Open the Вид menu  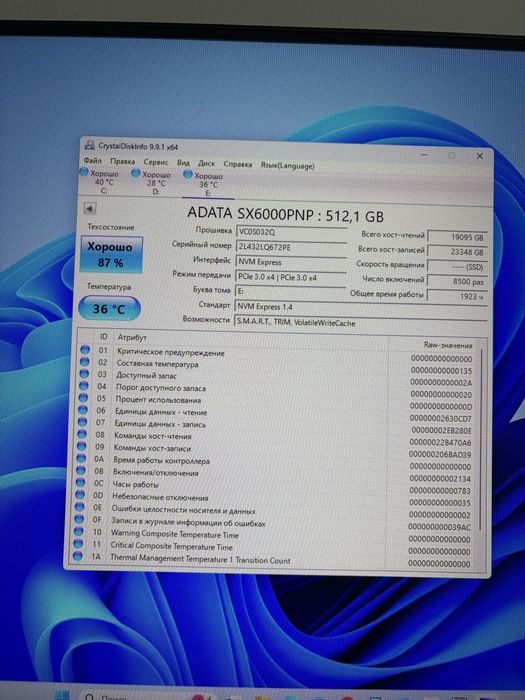(183, 162)
